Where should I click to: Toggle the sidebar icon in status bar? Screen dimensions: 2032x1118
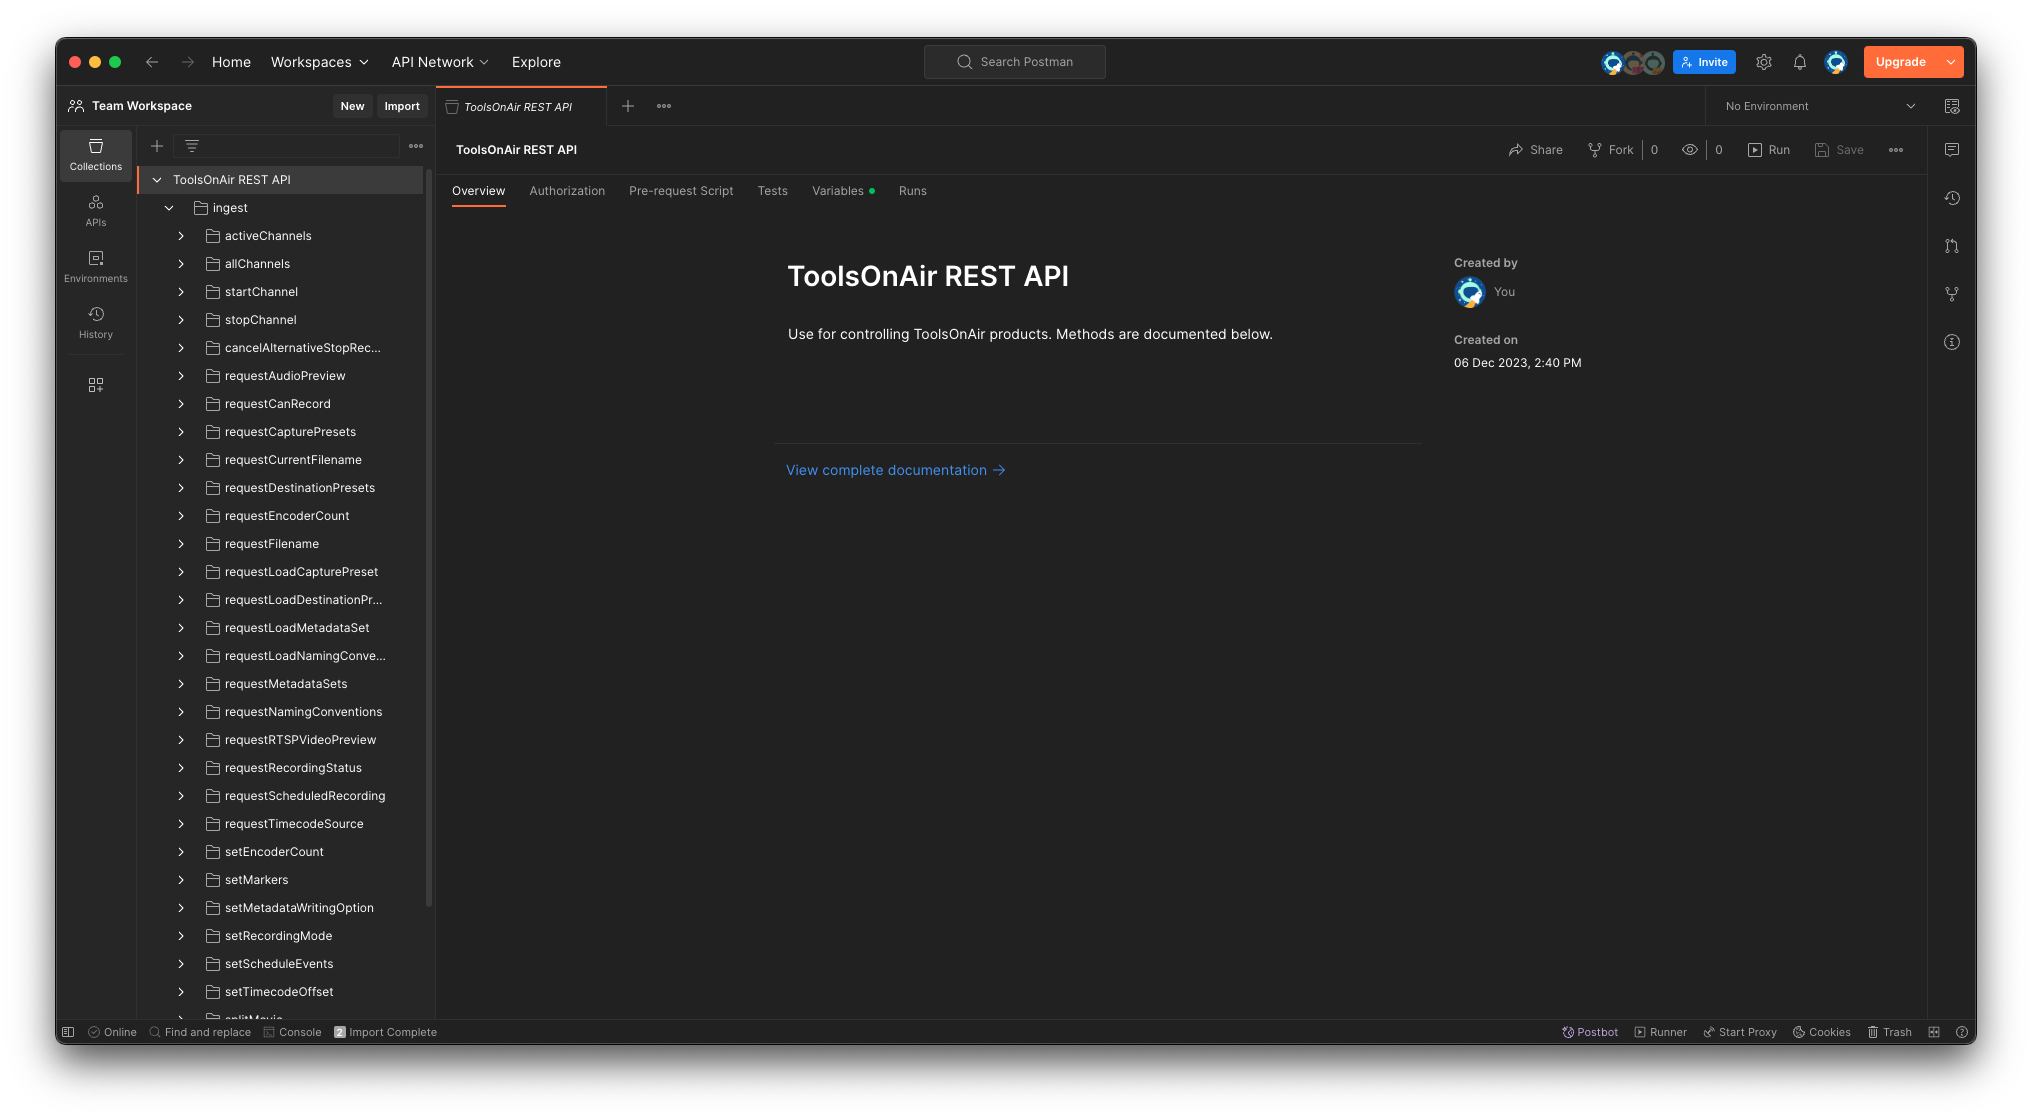tap(68, 1032)
